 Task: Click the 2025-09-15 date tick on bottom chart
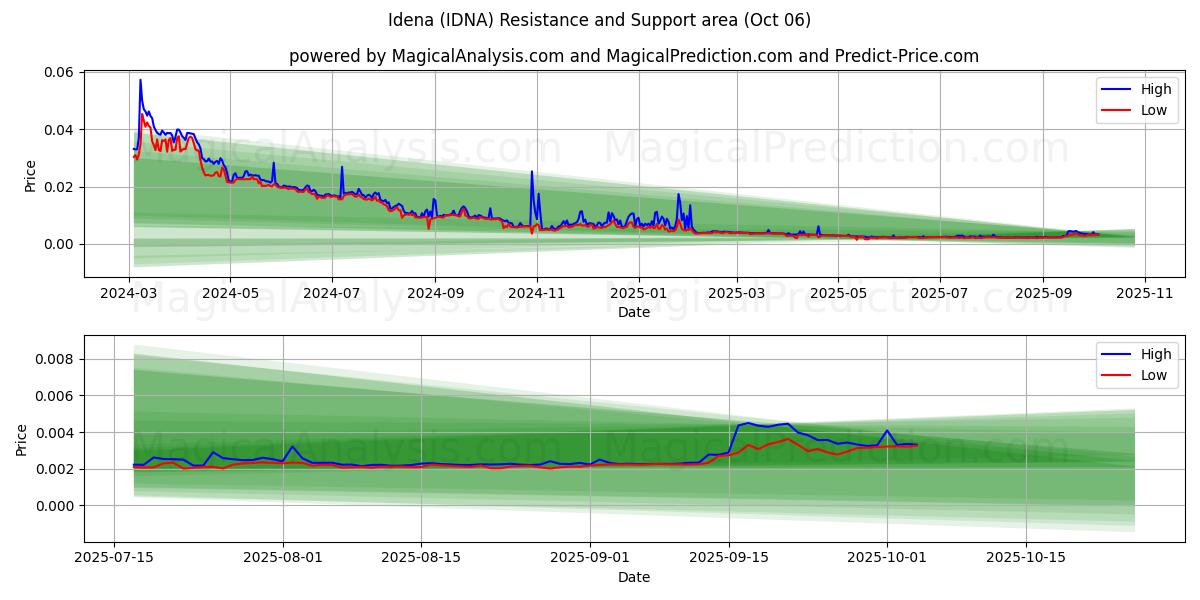728,559
